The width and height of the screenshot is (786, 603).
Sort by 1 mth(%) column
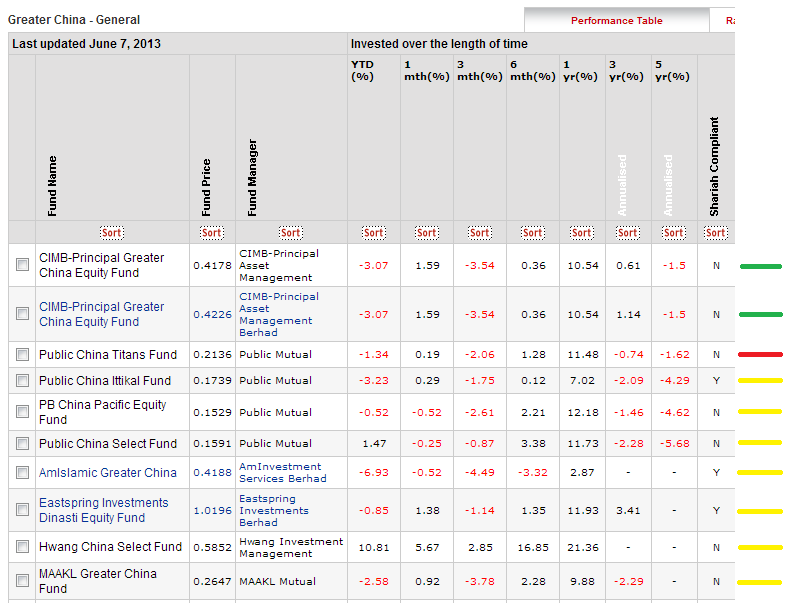click(x=427, y=233)
